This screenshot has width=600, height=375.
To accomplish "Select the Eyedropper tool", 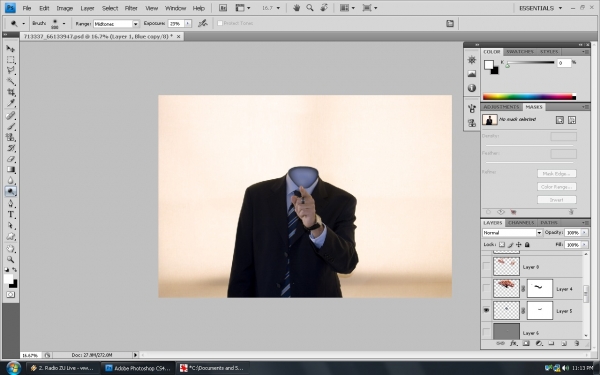I will (x=10, y=103).
